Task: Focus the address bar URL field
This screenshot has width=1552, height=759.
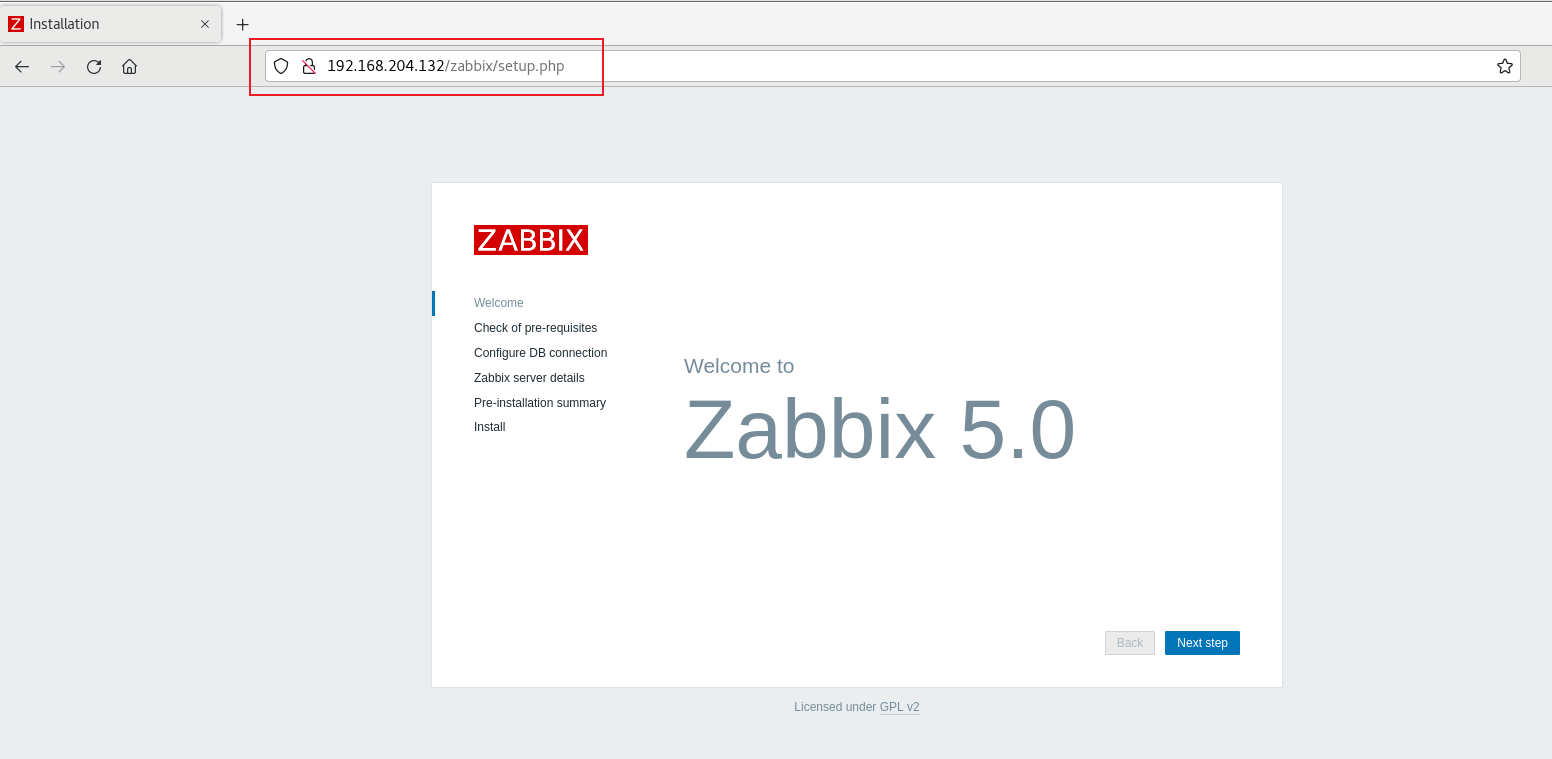Action: coord(892,66)
